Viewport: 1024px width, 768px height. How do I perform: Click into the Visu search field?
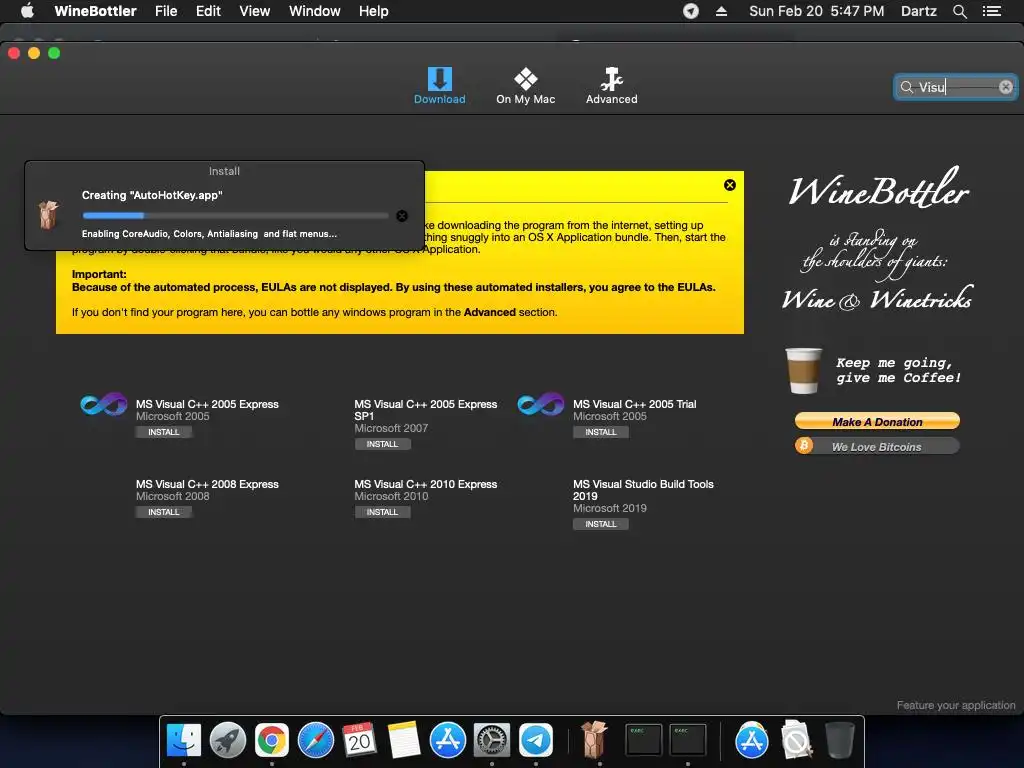tap(955, 87)
